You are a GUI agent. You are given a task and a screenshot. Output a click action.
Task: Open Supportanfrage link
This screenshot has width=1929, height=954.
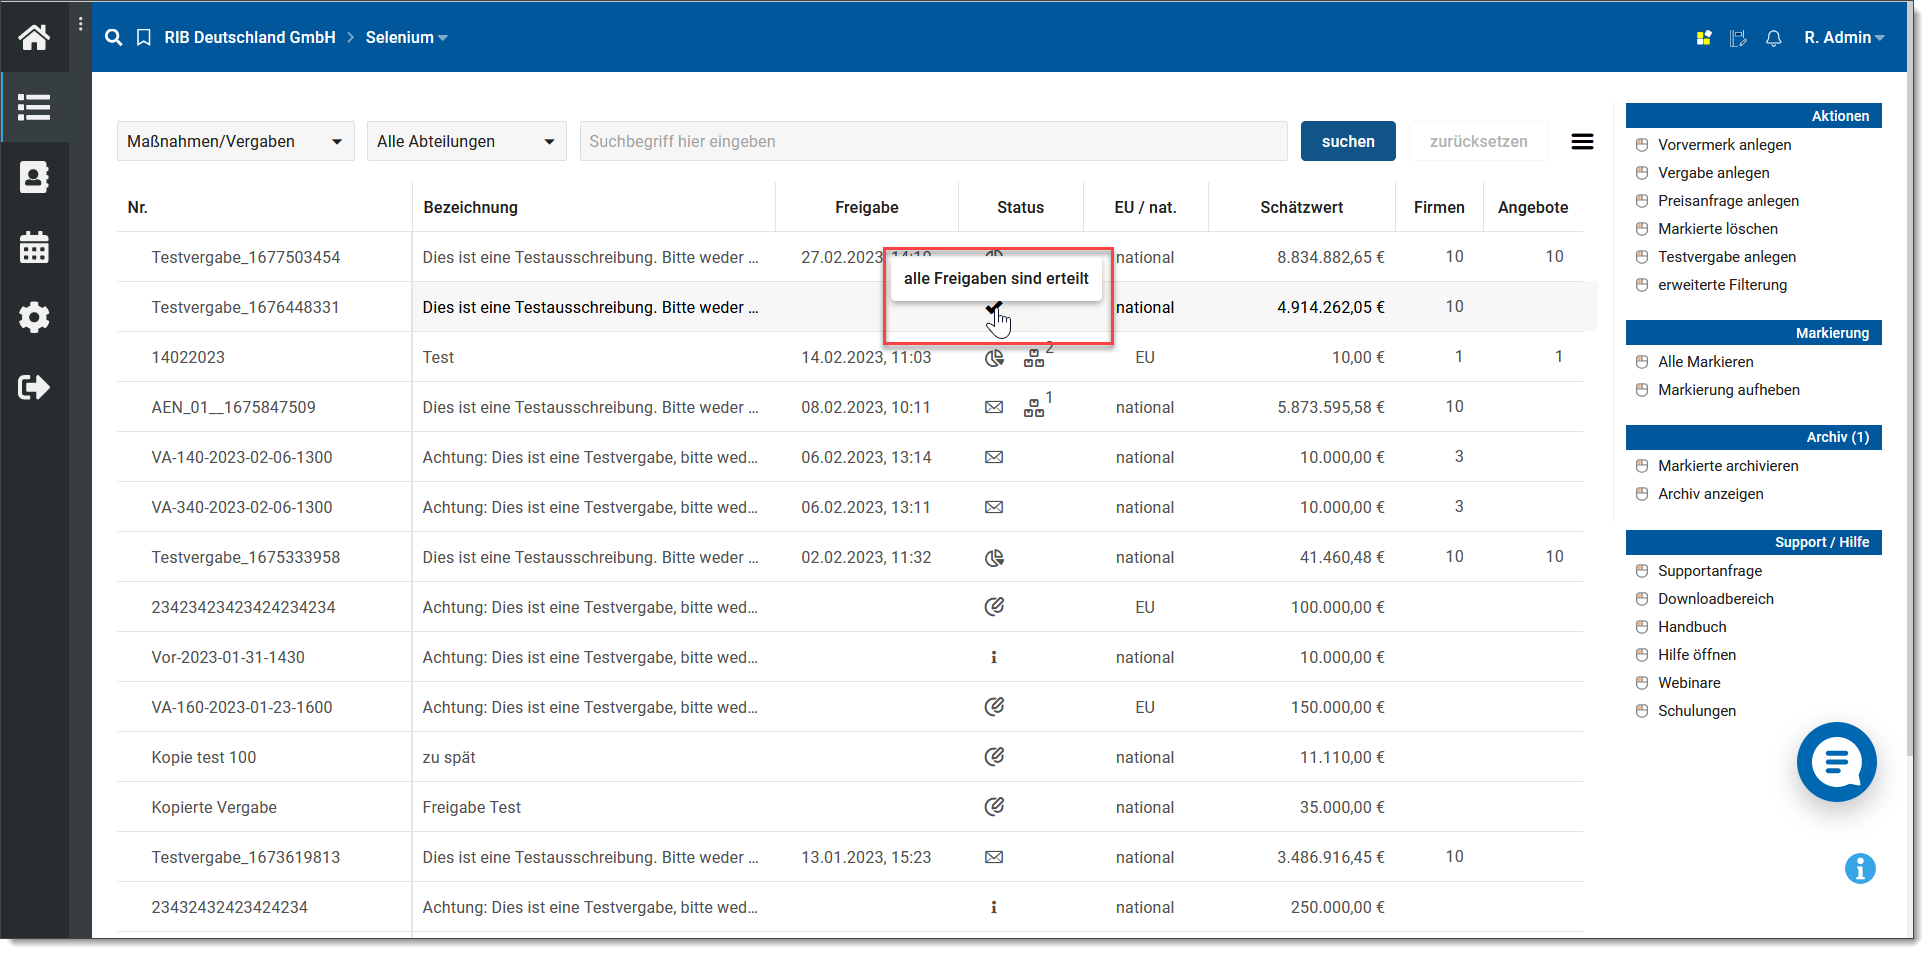coord(1709,571)
